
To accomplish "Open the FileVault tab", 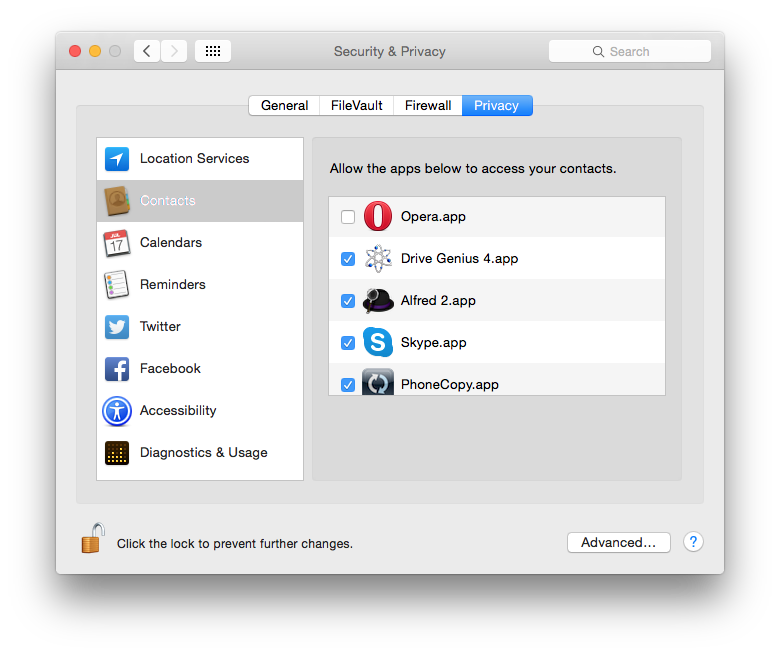I will tap(356, 106).
